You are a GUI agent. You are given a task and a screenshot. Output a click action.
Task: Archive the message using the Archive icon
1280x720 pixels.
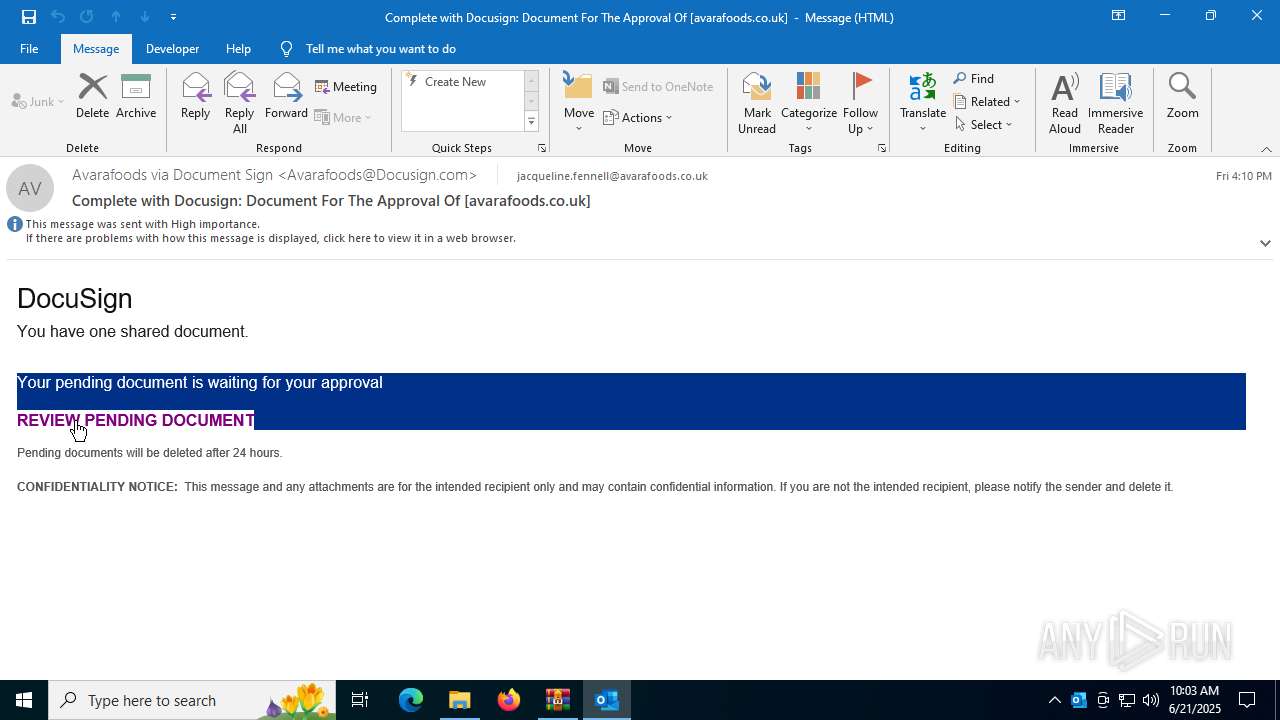pos(136,96)
